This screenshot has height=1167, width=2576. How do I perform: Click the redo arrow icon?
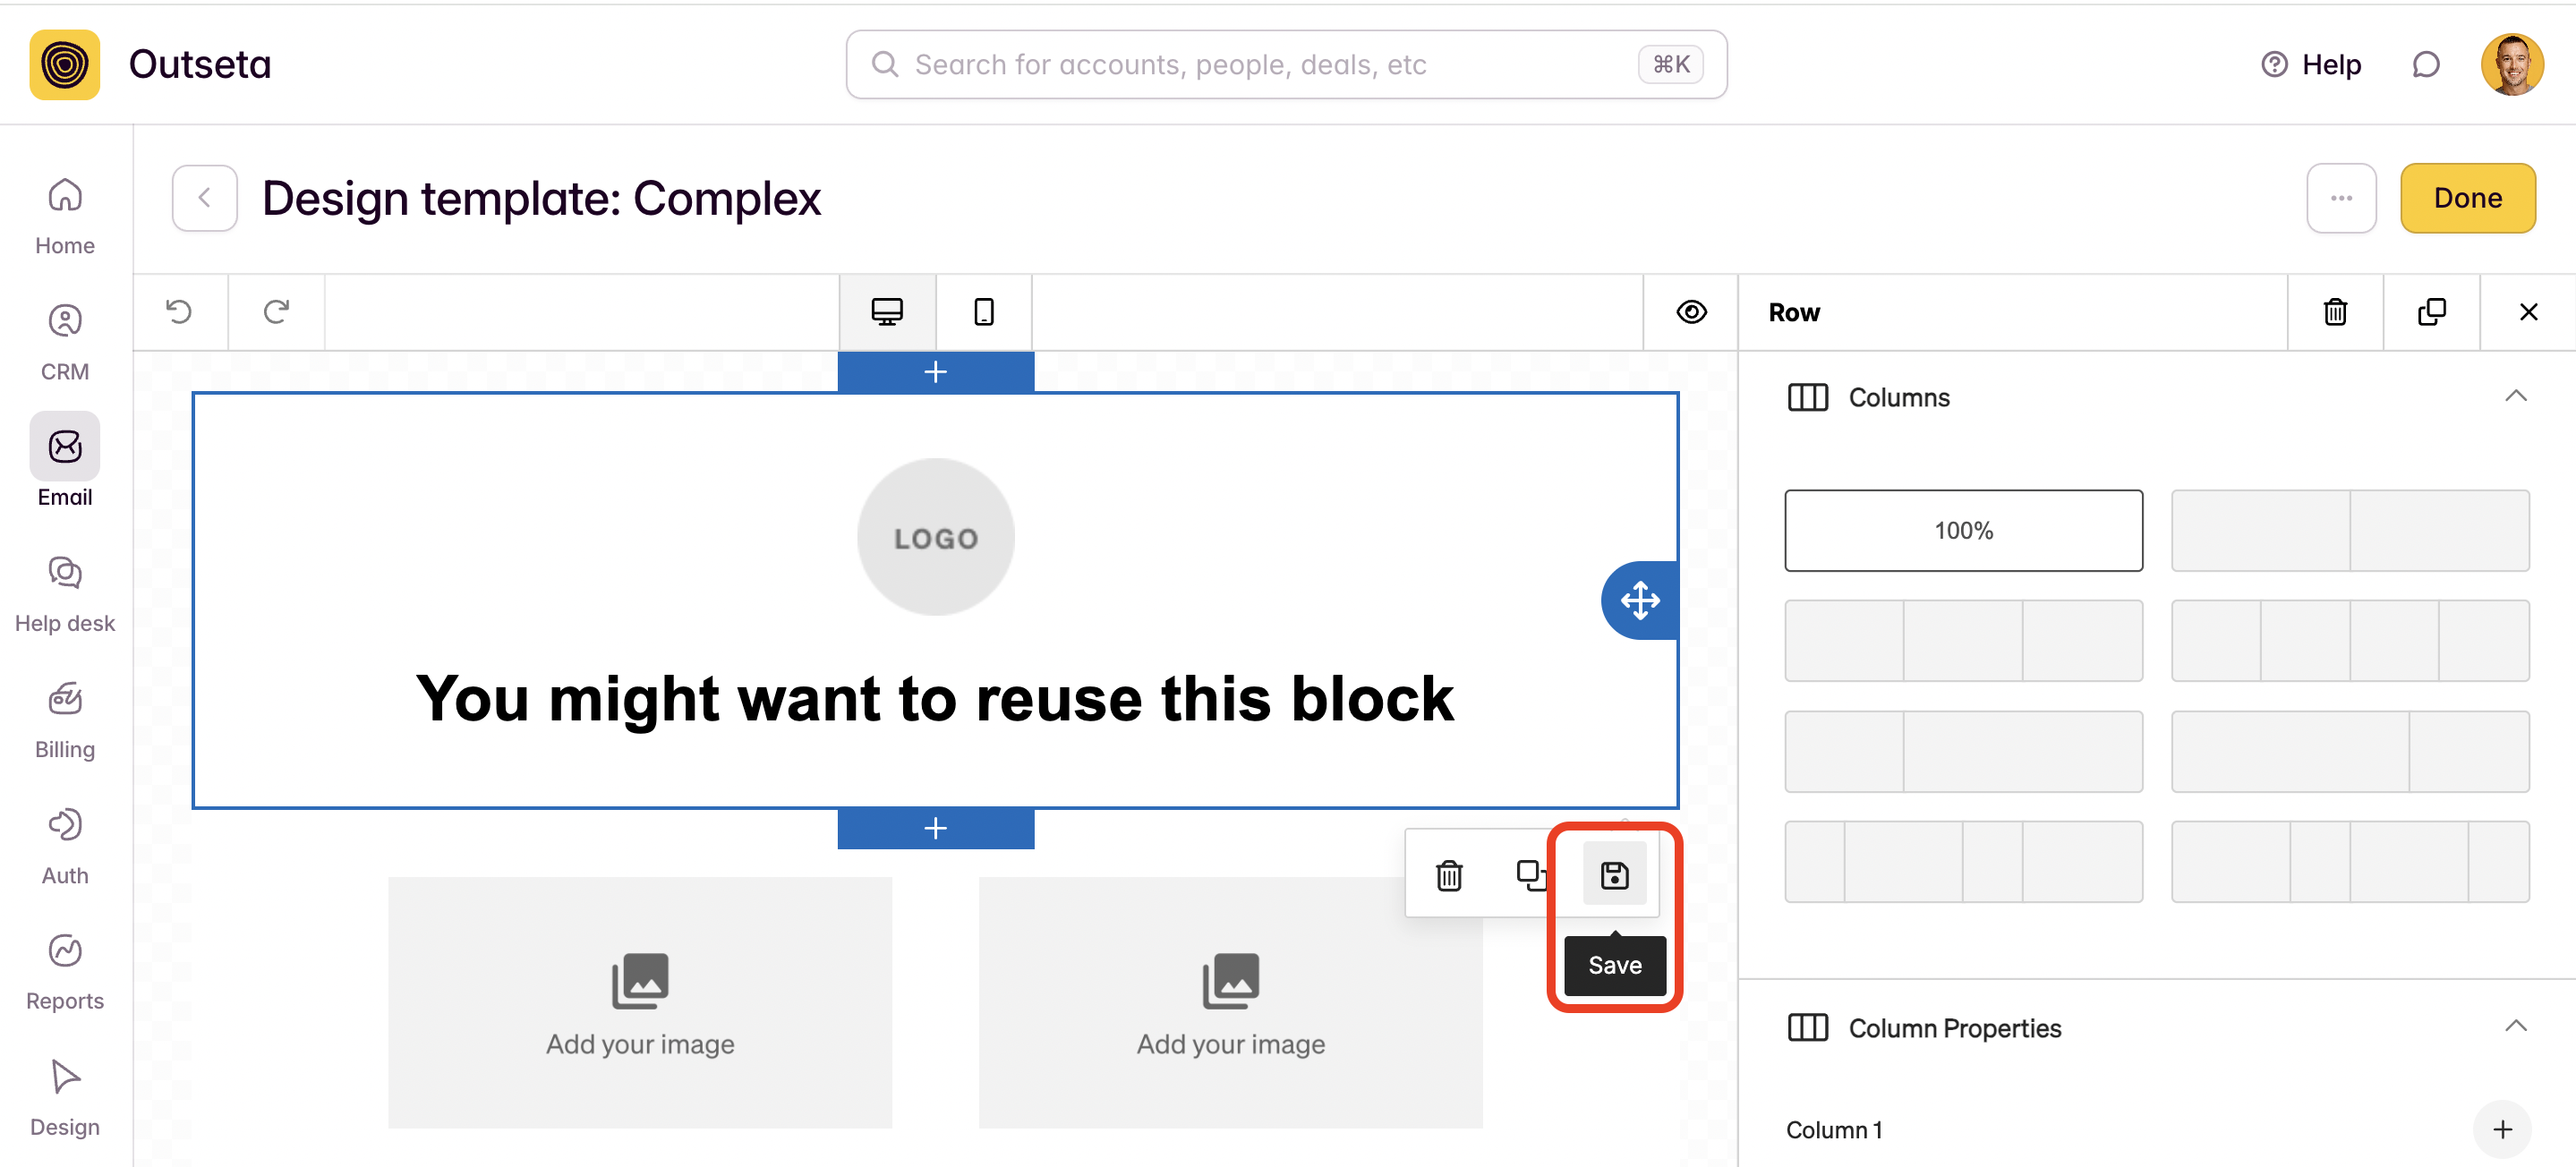276,312
